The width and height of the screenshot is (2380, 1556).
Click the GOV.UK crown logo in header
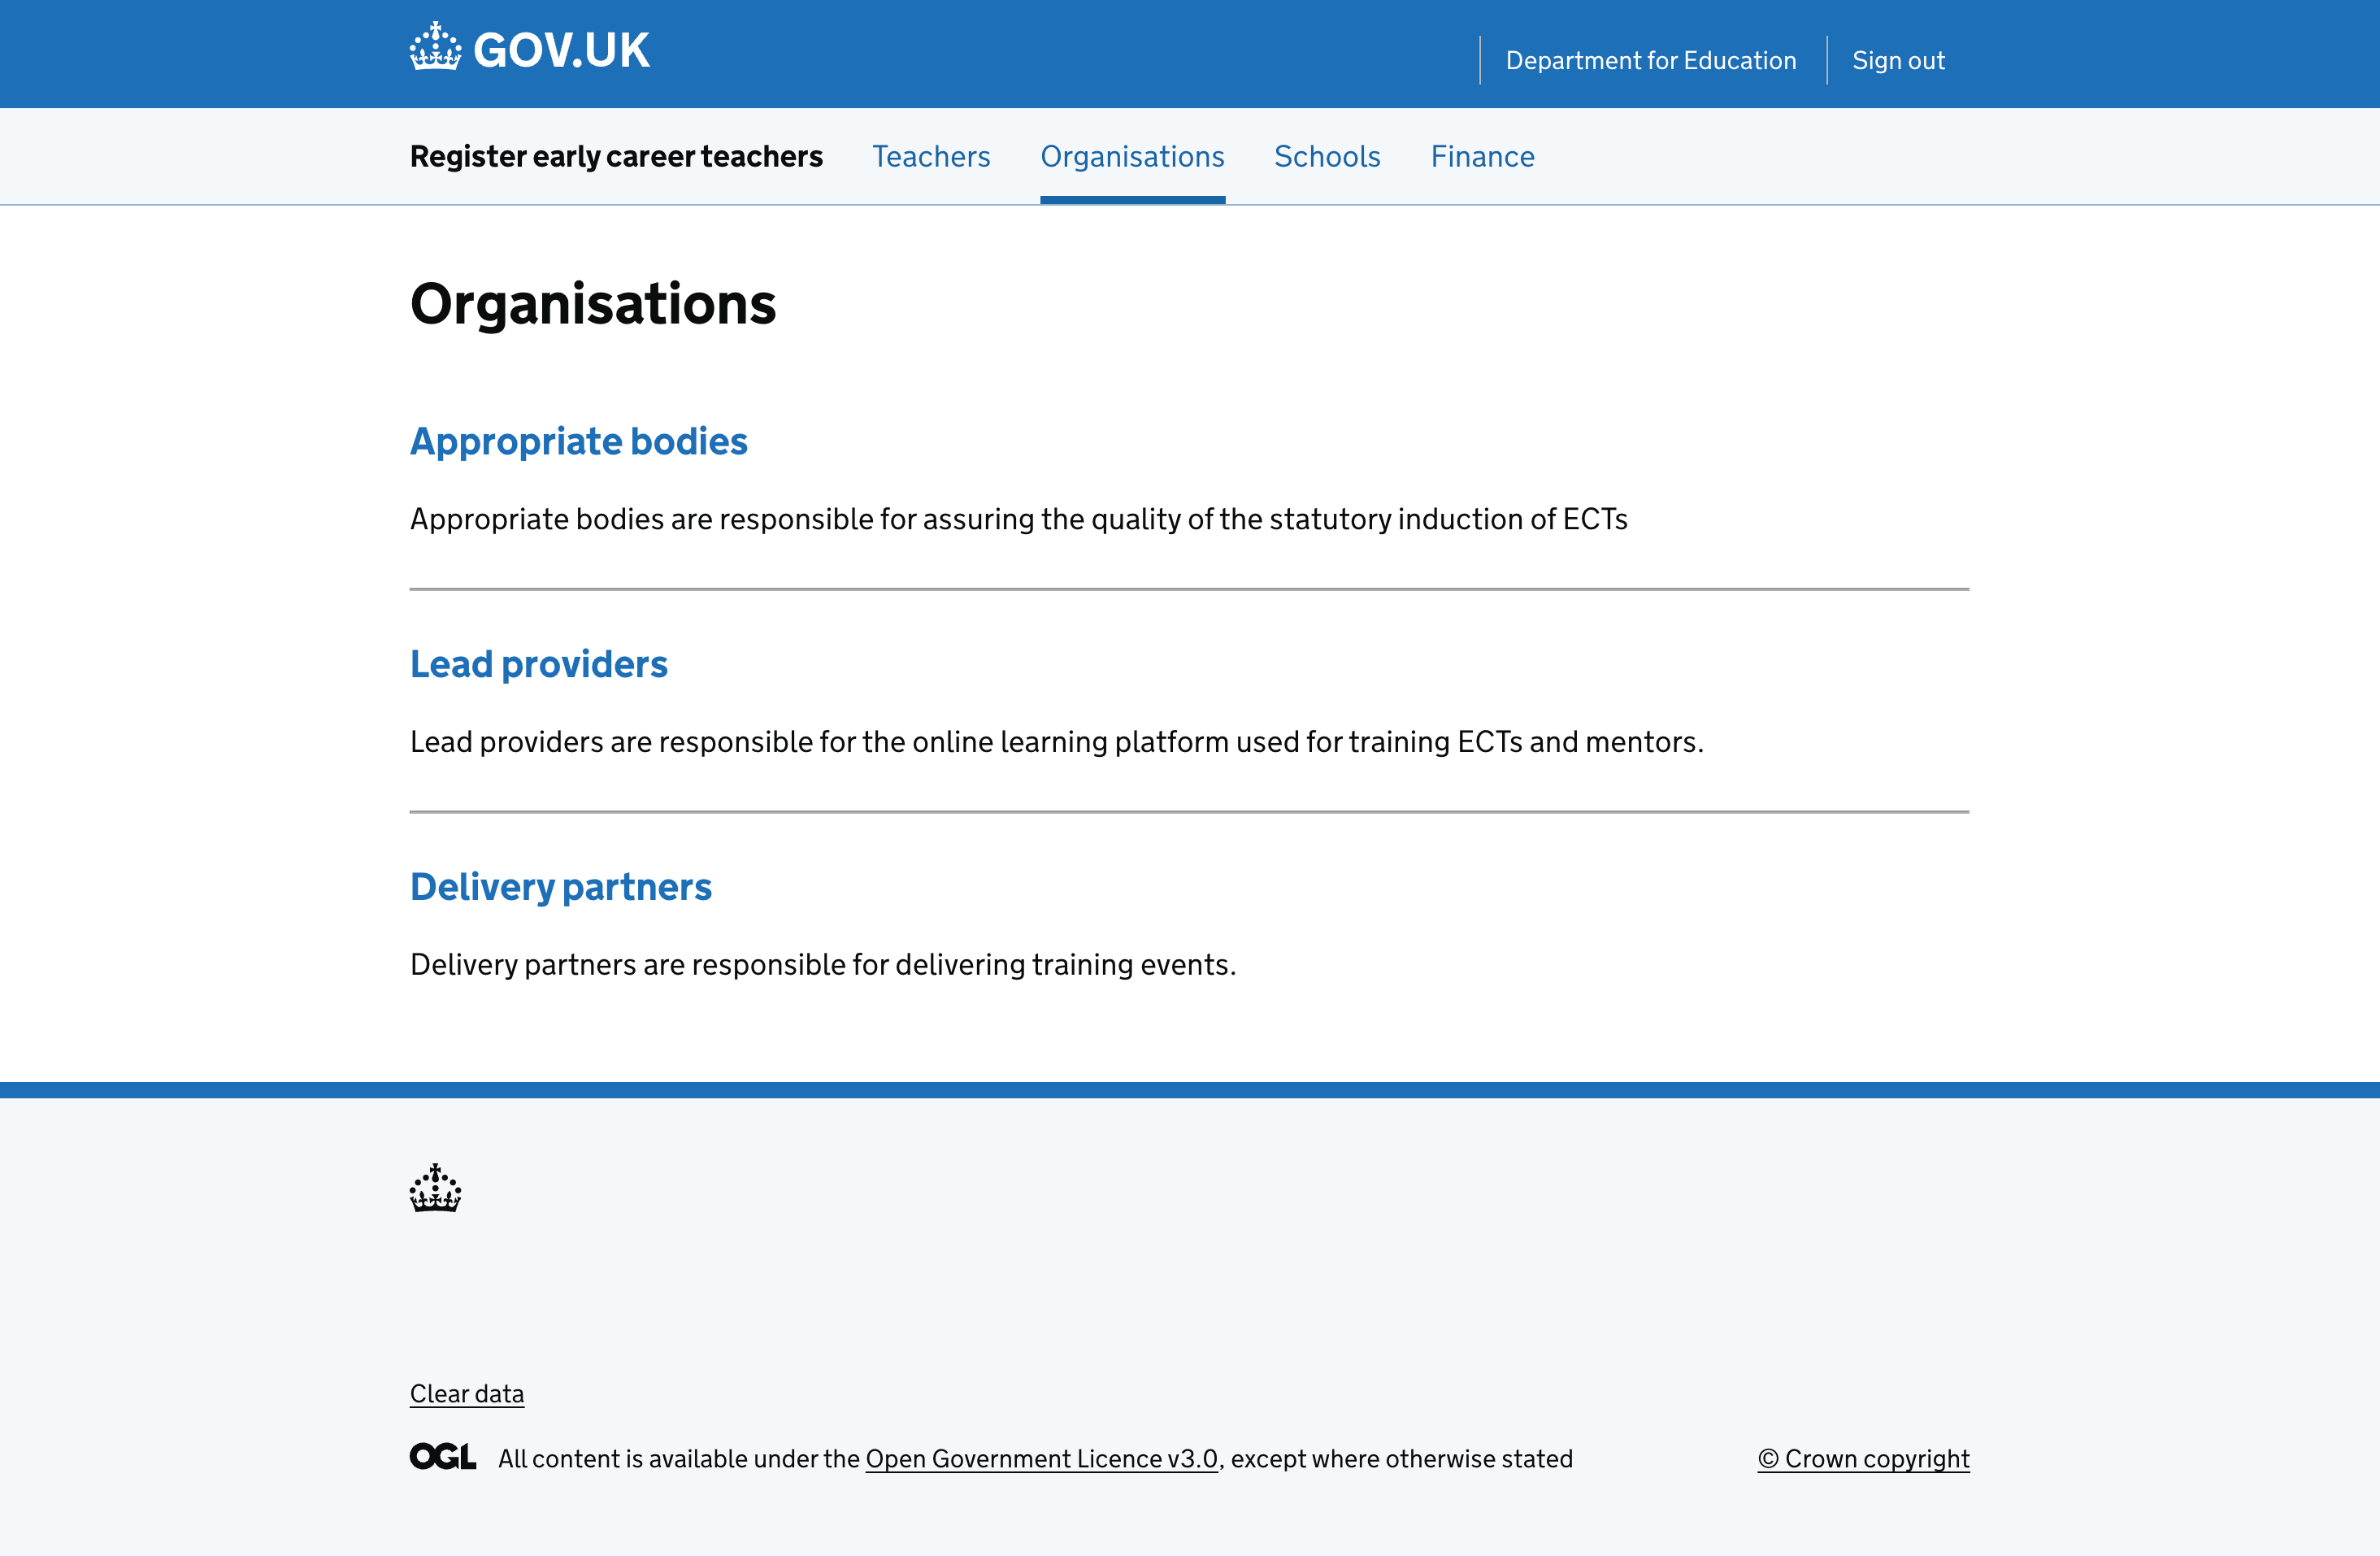pyautogui.click(x=434, y=46)
